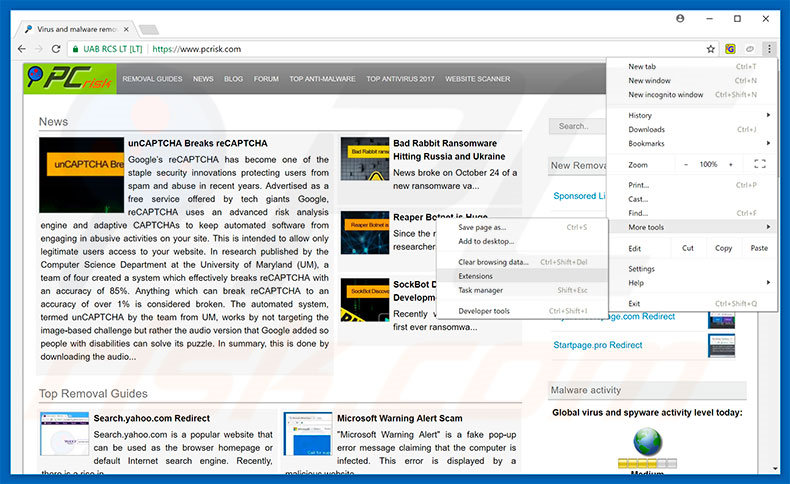
Task: Select Clear browsing data... in submenu
Action: [522, 262]
